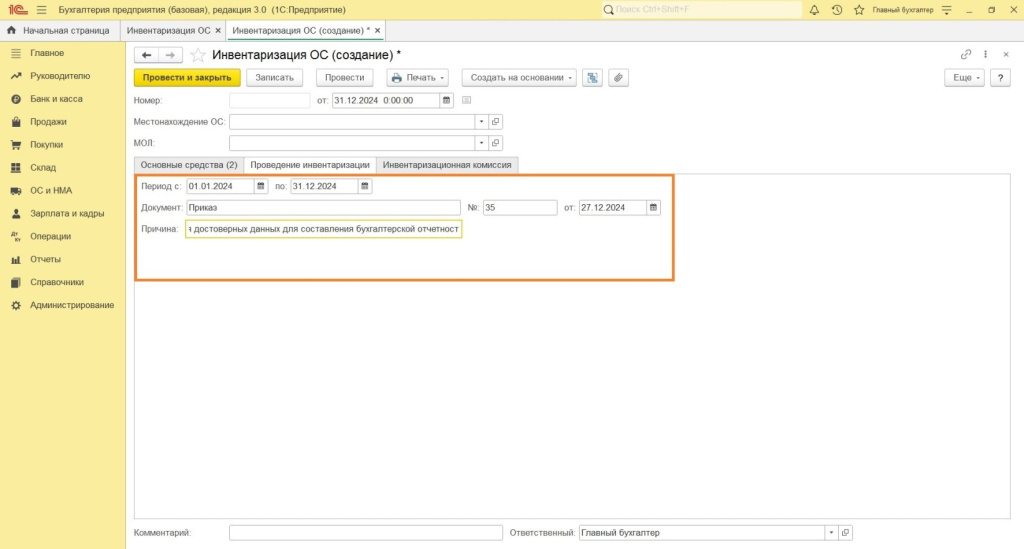Open the 'Местонахождение ОС' item card button
Viewport: 1024px width, 549px height.
(496, 121)
